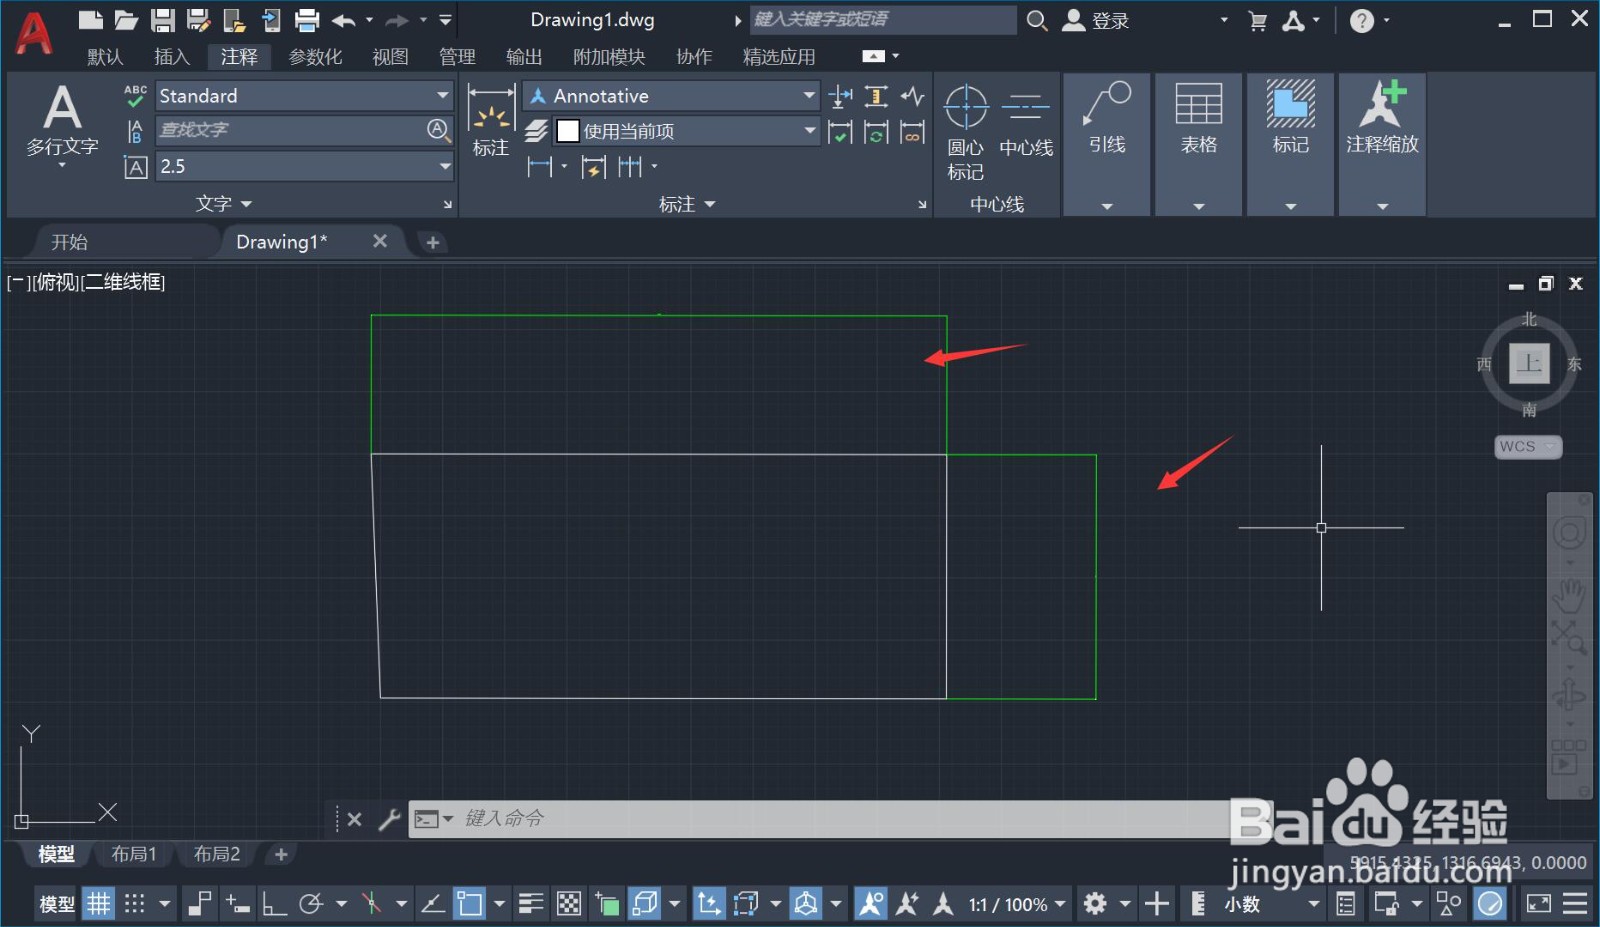The width and height of the screenshot is (1600, 927).
Task: Click the find text magnifier icon
Action: coord(438,130)
